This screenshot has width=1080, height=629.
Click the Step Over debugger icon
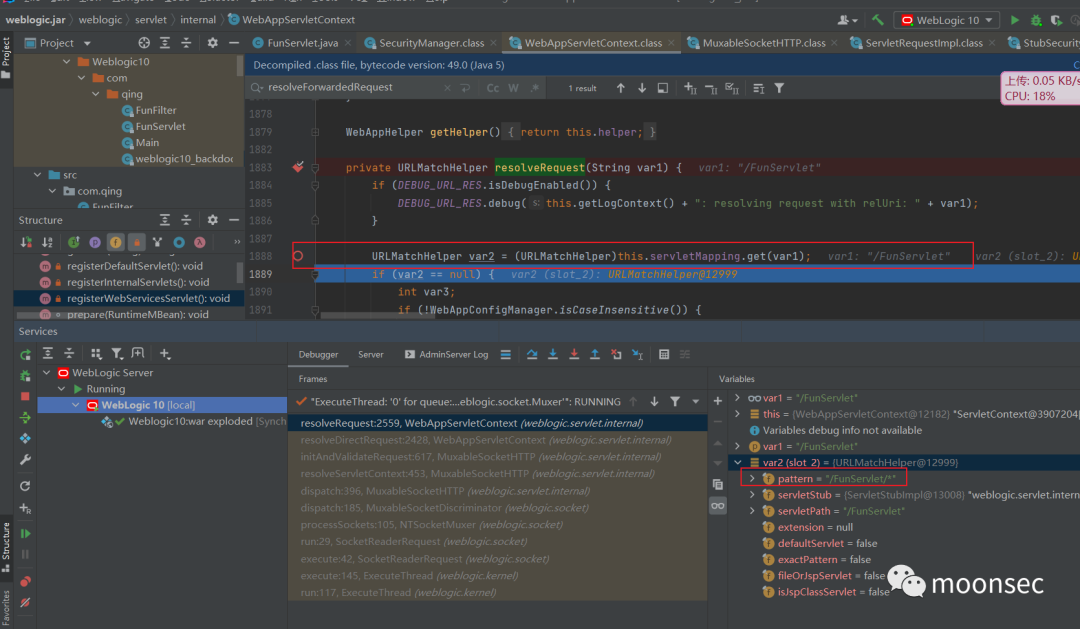click(x=532, y=354)
